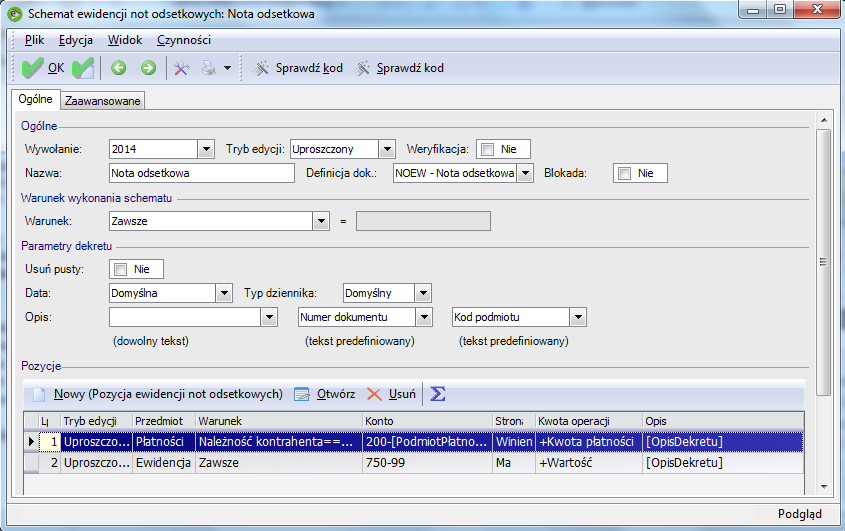845x531 pixels.
Task: Toggle the Weryfikacja checkbox
Action: coord(487,149)
